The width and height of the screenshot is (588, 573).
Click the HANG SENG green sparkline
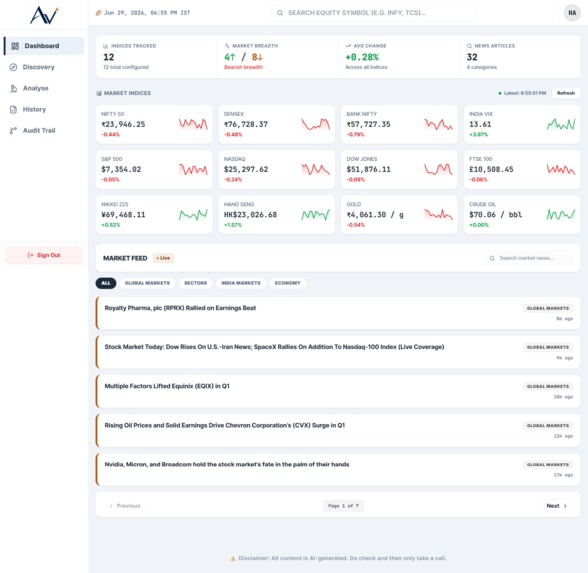(316, 215)
